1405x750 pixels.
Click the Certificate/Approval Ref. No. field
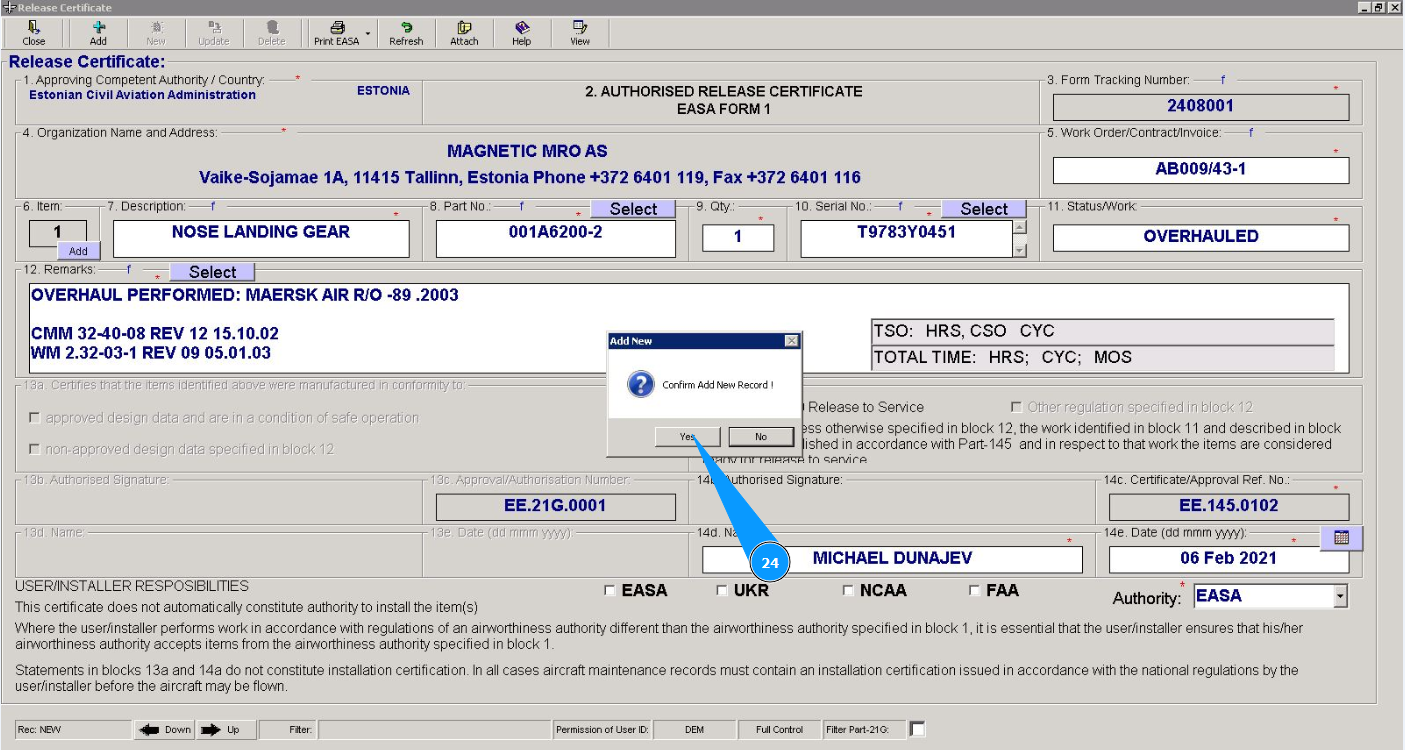(x=1229, y=506)
